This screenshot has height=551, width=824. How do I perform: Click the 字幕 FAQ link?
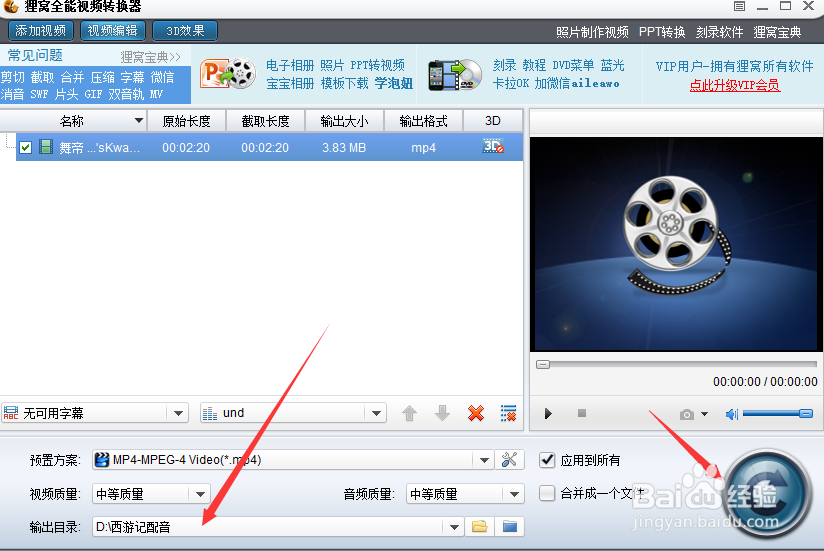point(132,77)
